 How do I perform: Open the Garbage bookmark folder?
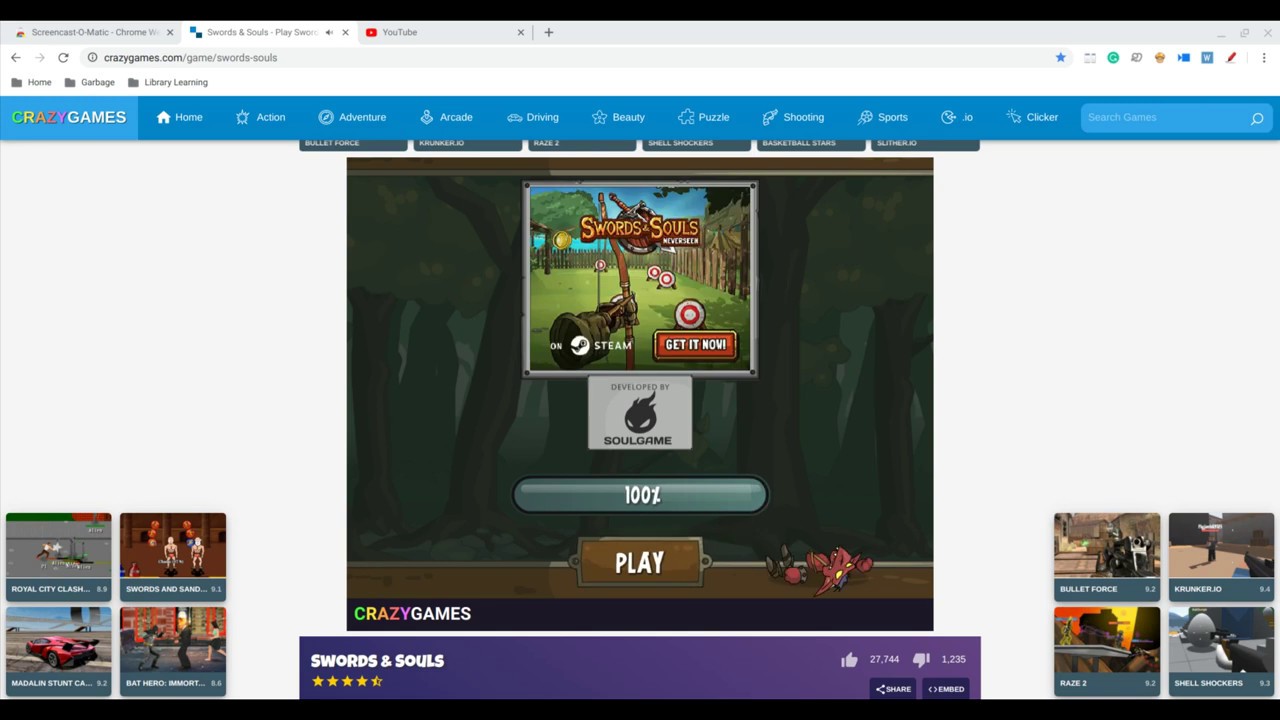coord(89,82)
